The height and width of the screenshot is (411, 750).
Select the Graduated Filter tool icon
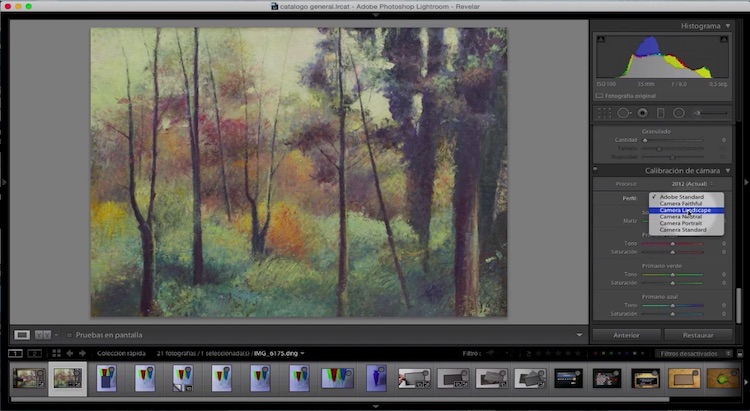coord(661,113)
